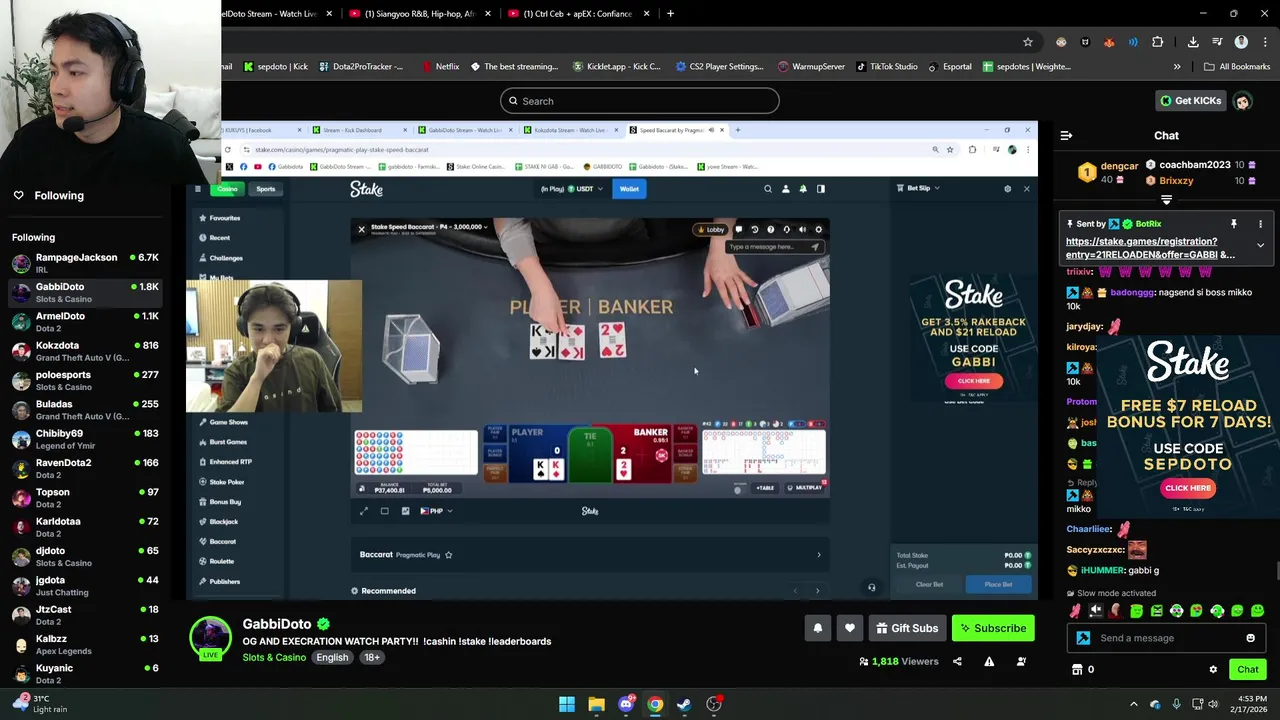The image size is (1280, 720).
Task: Open the browser extensions puzzle icon
Action: (x=1157, y=42)
